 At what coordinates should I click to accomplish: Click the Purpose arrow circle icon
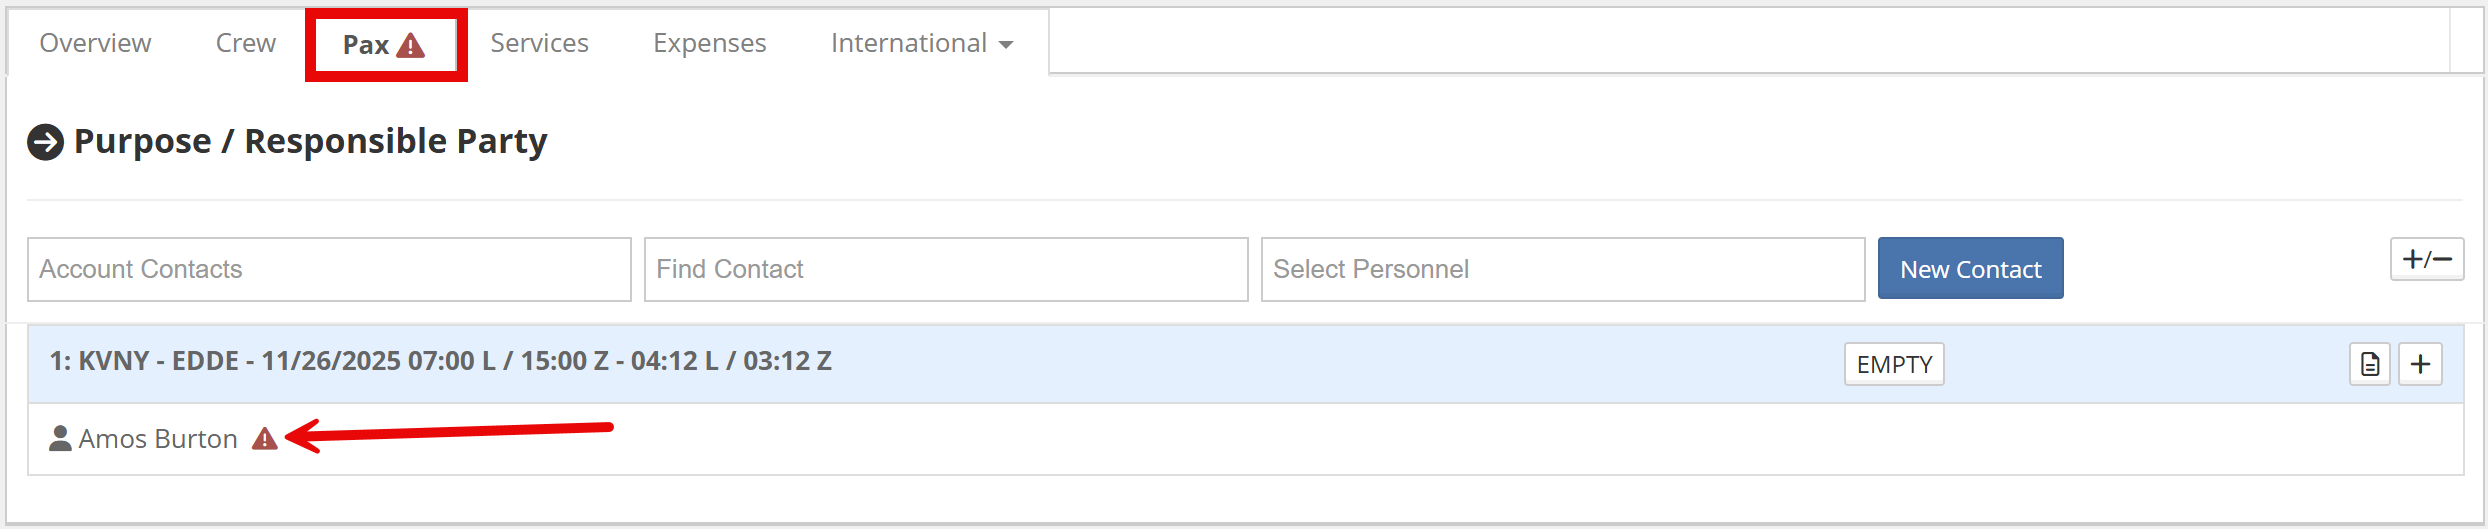[45, 142]
